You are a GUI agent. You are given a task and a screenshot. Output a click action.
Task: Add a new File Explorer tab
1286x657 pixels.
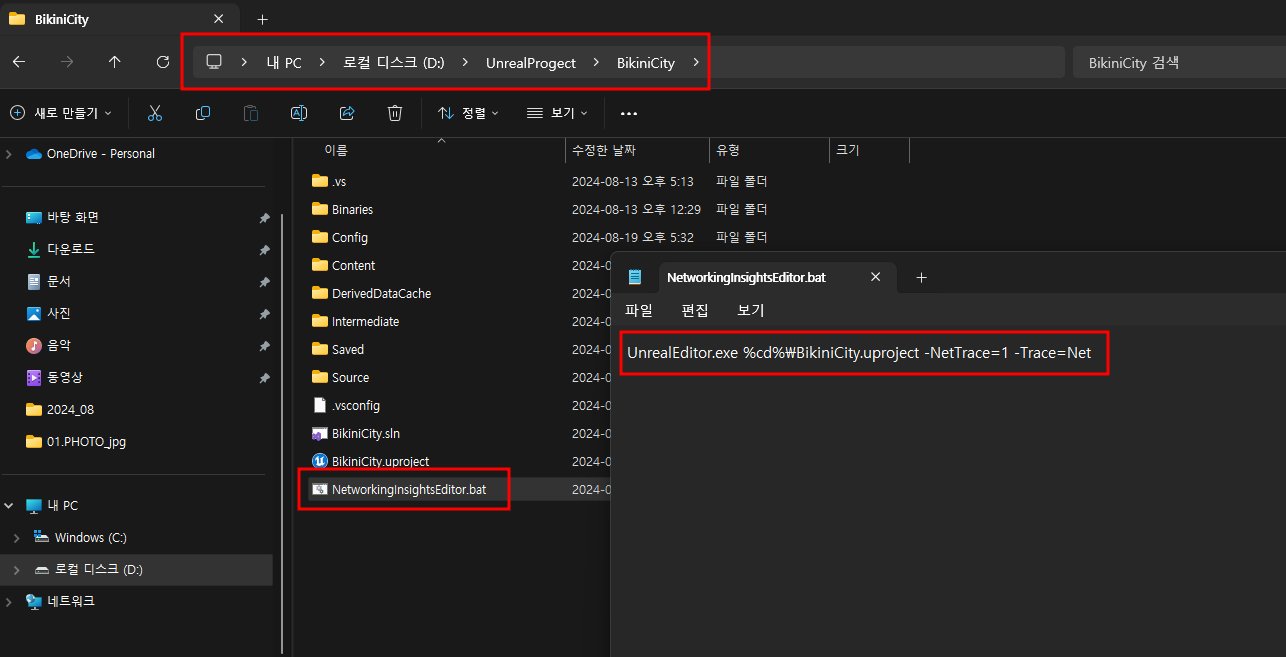[262, 19]
